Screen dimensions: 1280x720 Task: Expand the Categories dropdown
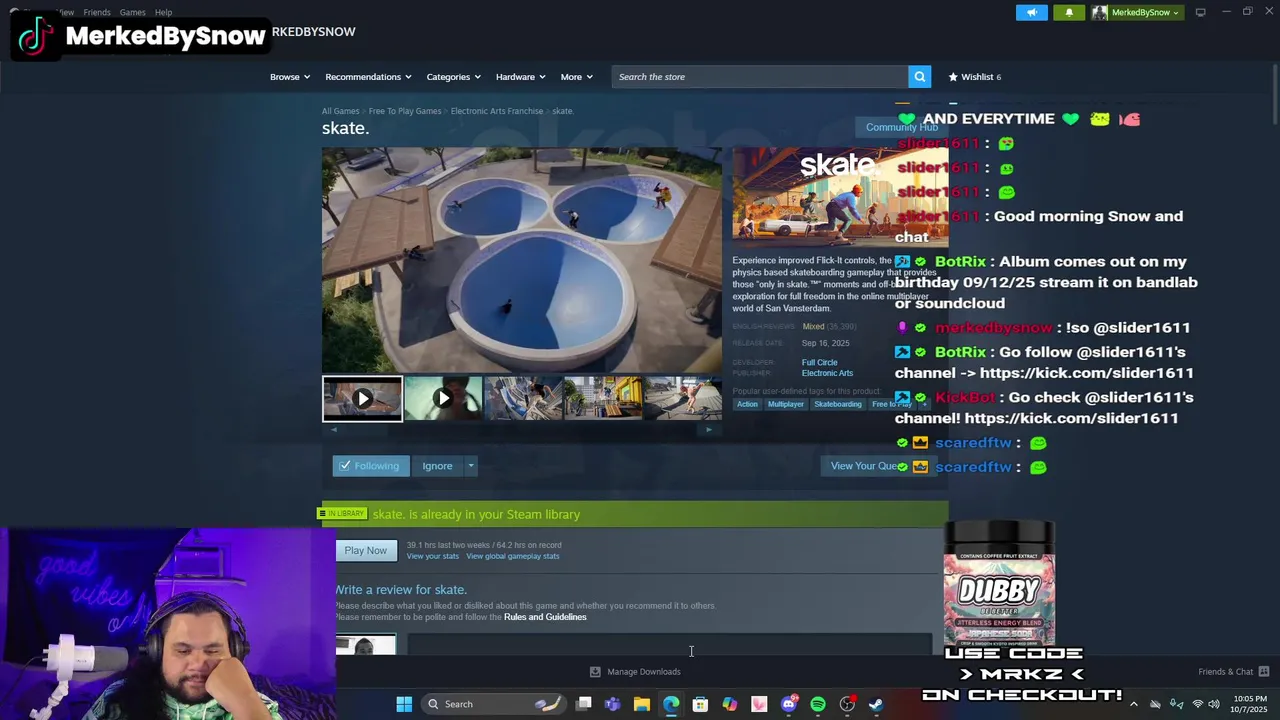pyautogui.click(x=453, y=77)
